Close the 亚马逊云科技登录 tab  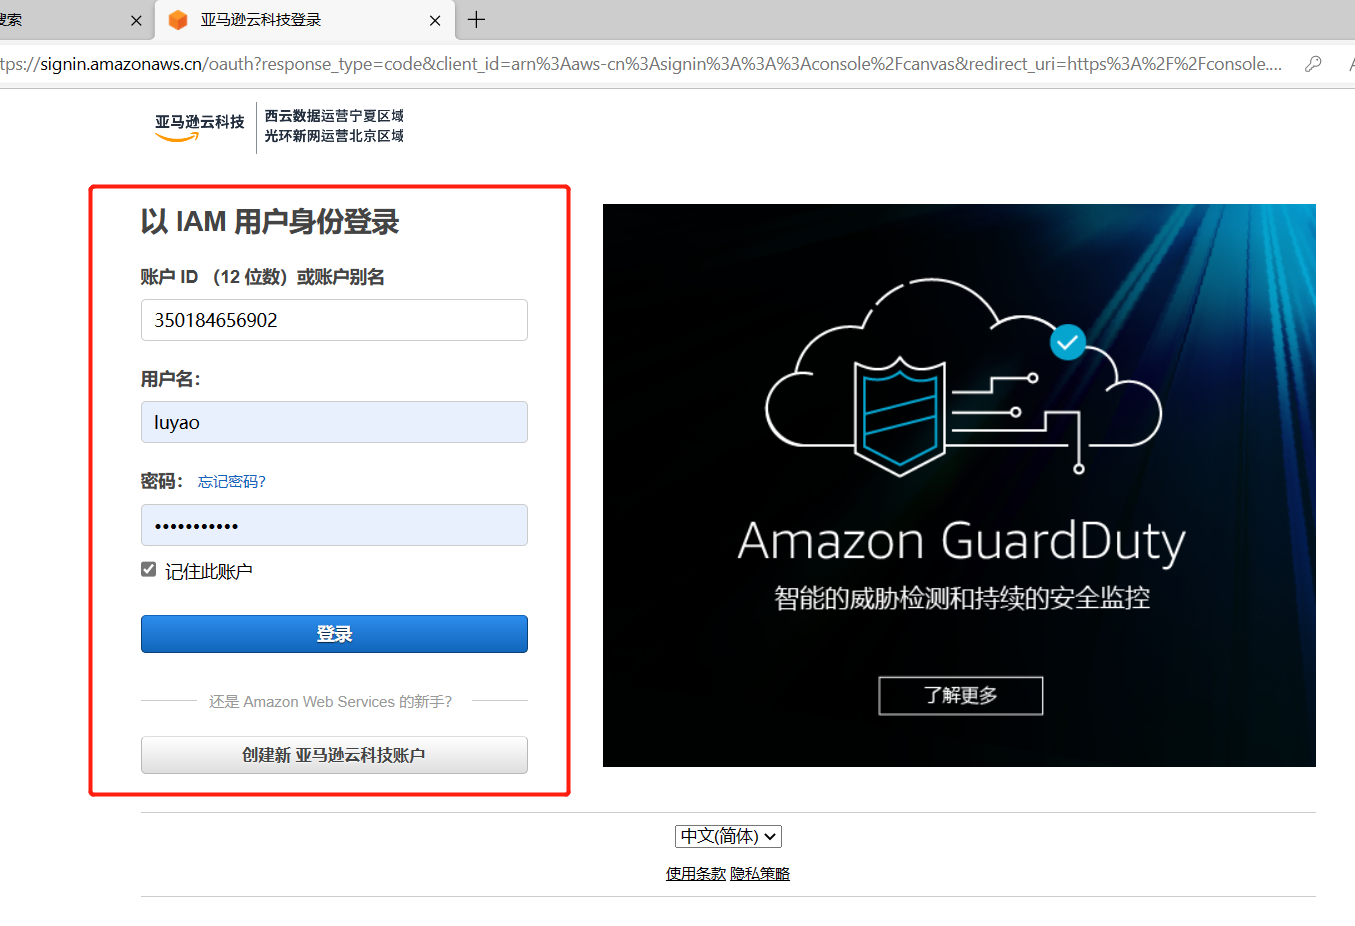coord(435,20)
